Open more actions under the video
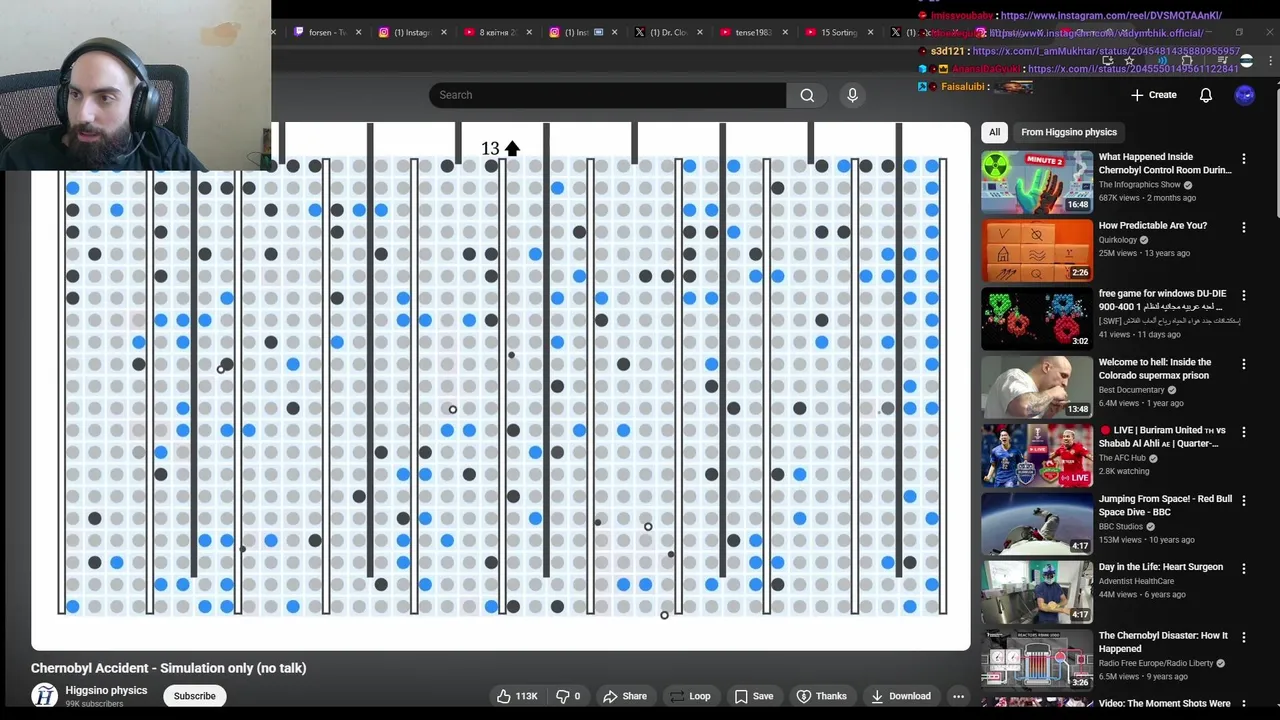Screen dimensions: 1280x720 [958, 696]
